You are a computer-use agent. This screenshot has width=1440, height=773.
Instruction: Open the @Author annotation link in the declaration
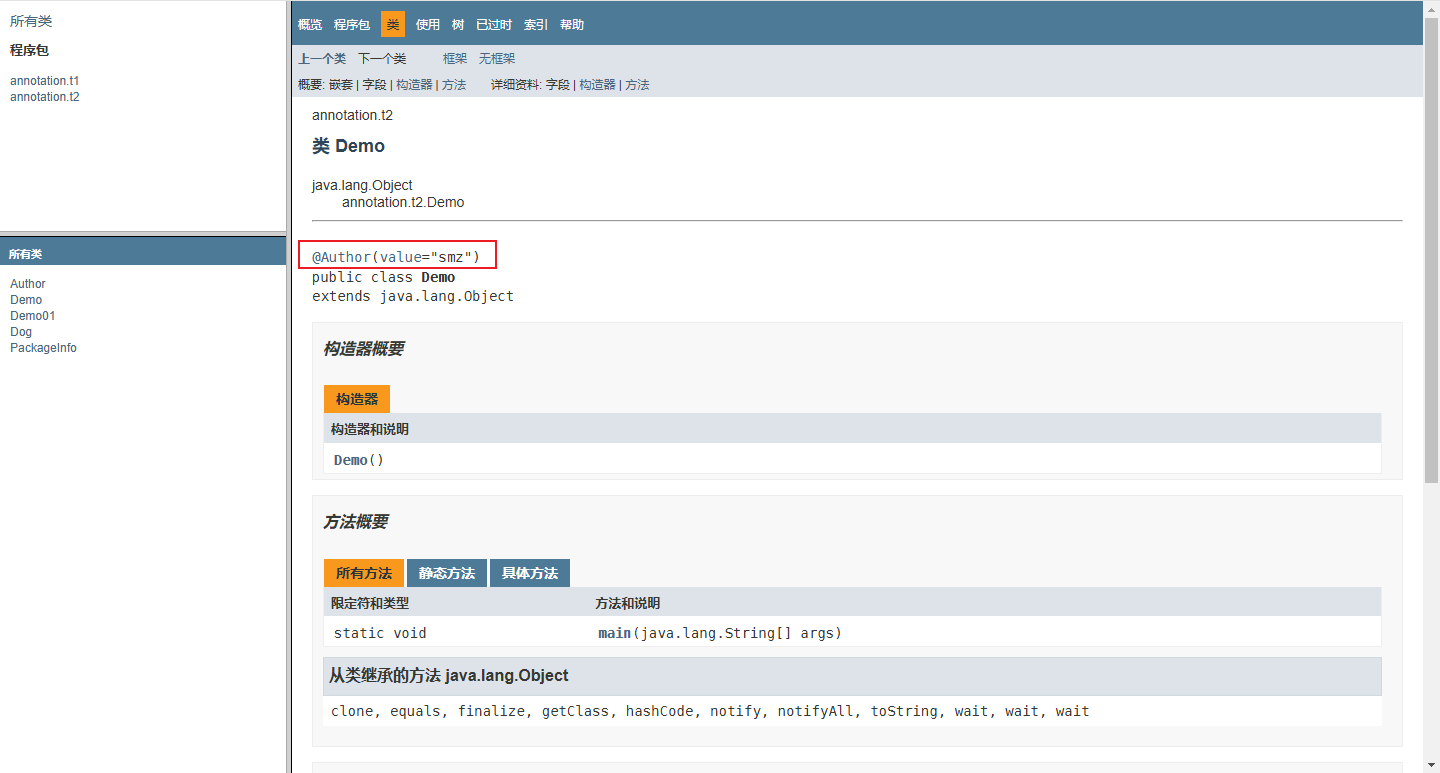pyautogui.click(x=341, y=257)
